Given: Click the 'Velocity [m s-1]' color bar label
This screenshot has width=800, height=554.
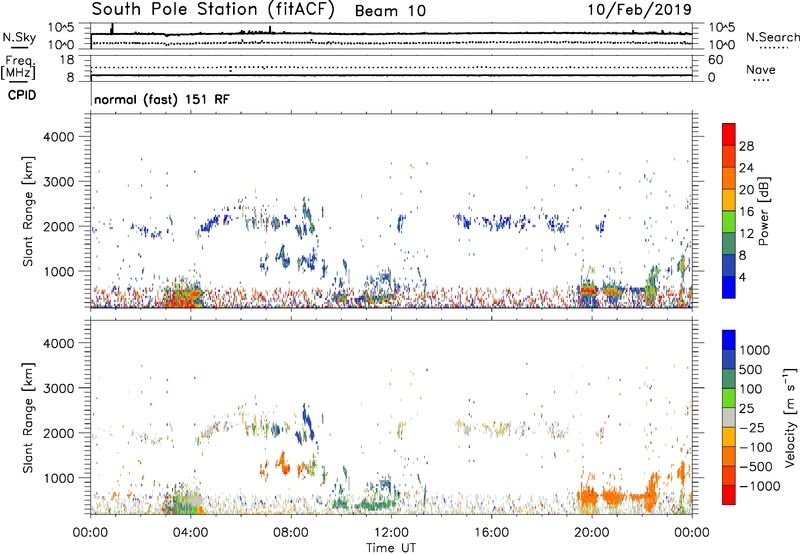Looking at the screenshot, I should click(790, 417).
